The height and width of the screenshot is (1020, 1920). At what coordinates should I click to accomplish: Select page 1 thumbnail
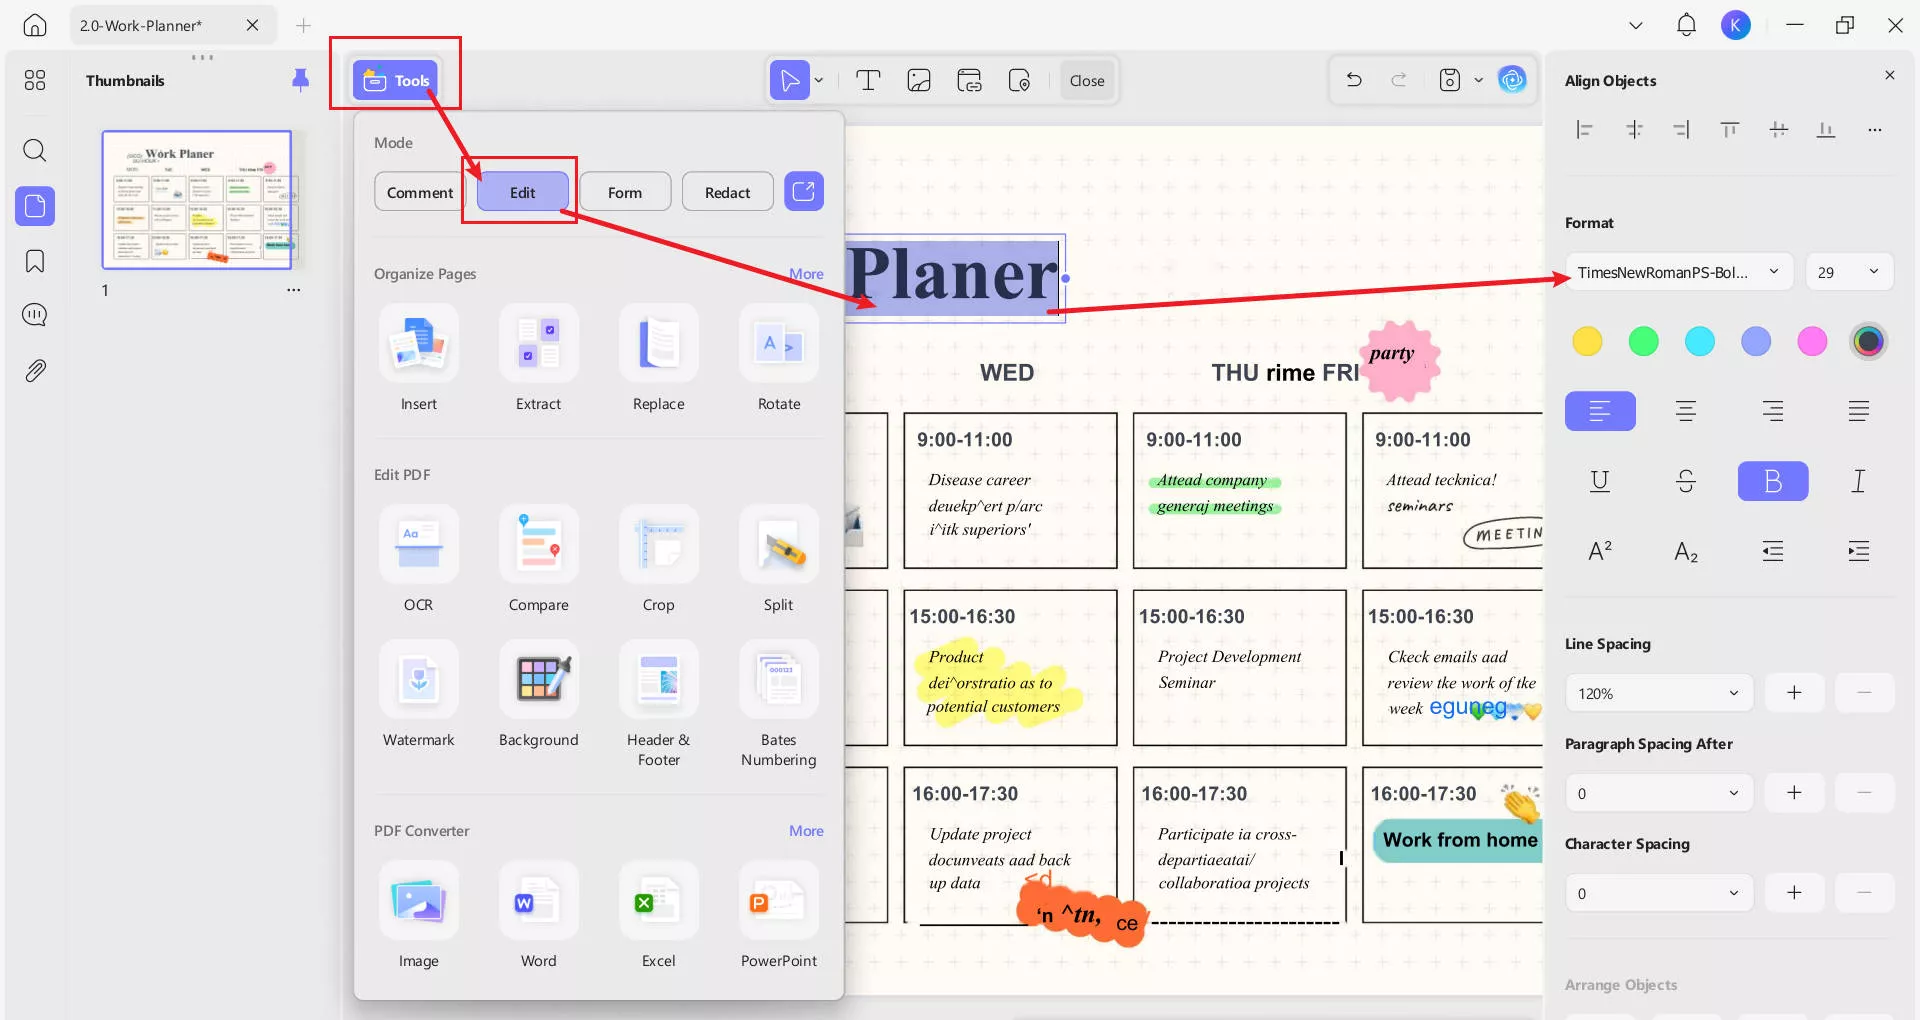tap(197, 200)
